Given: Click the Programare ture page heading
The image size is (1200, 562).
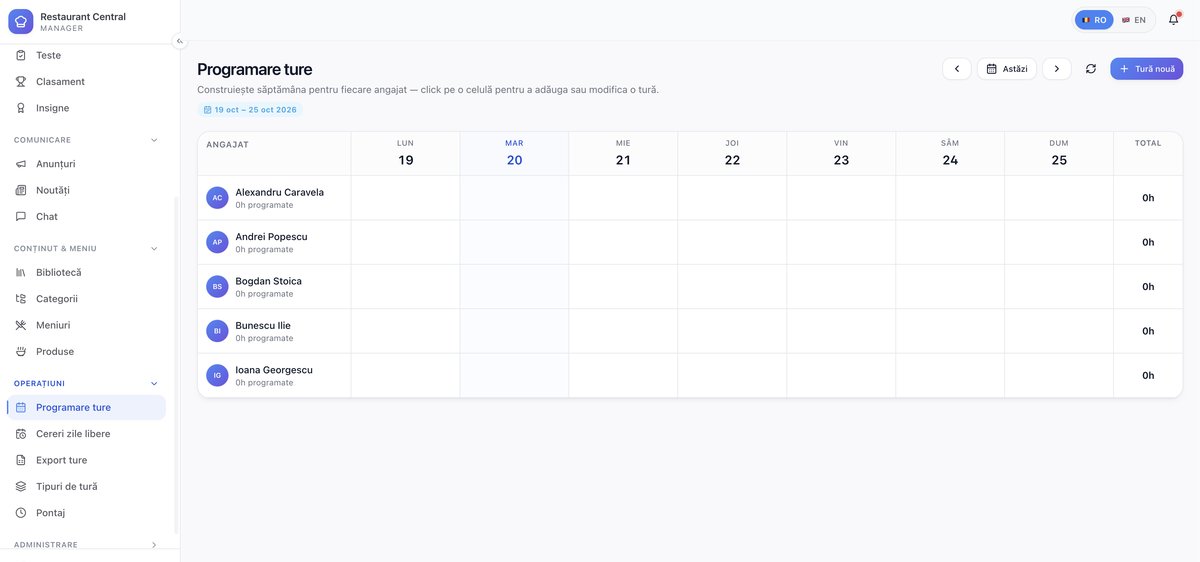Looking at the screenshot, I should pos(255,69).
